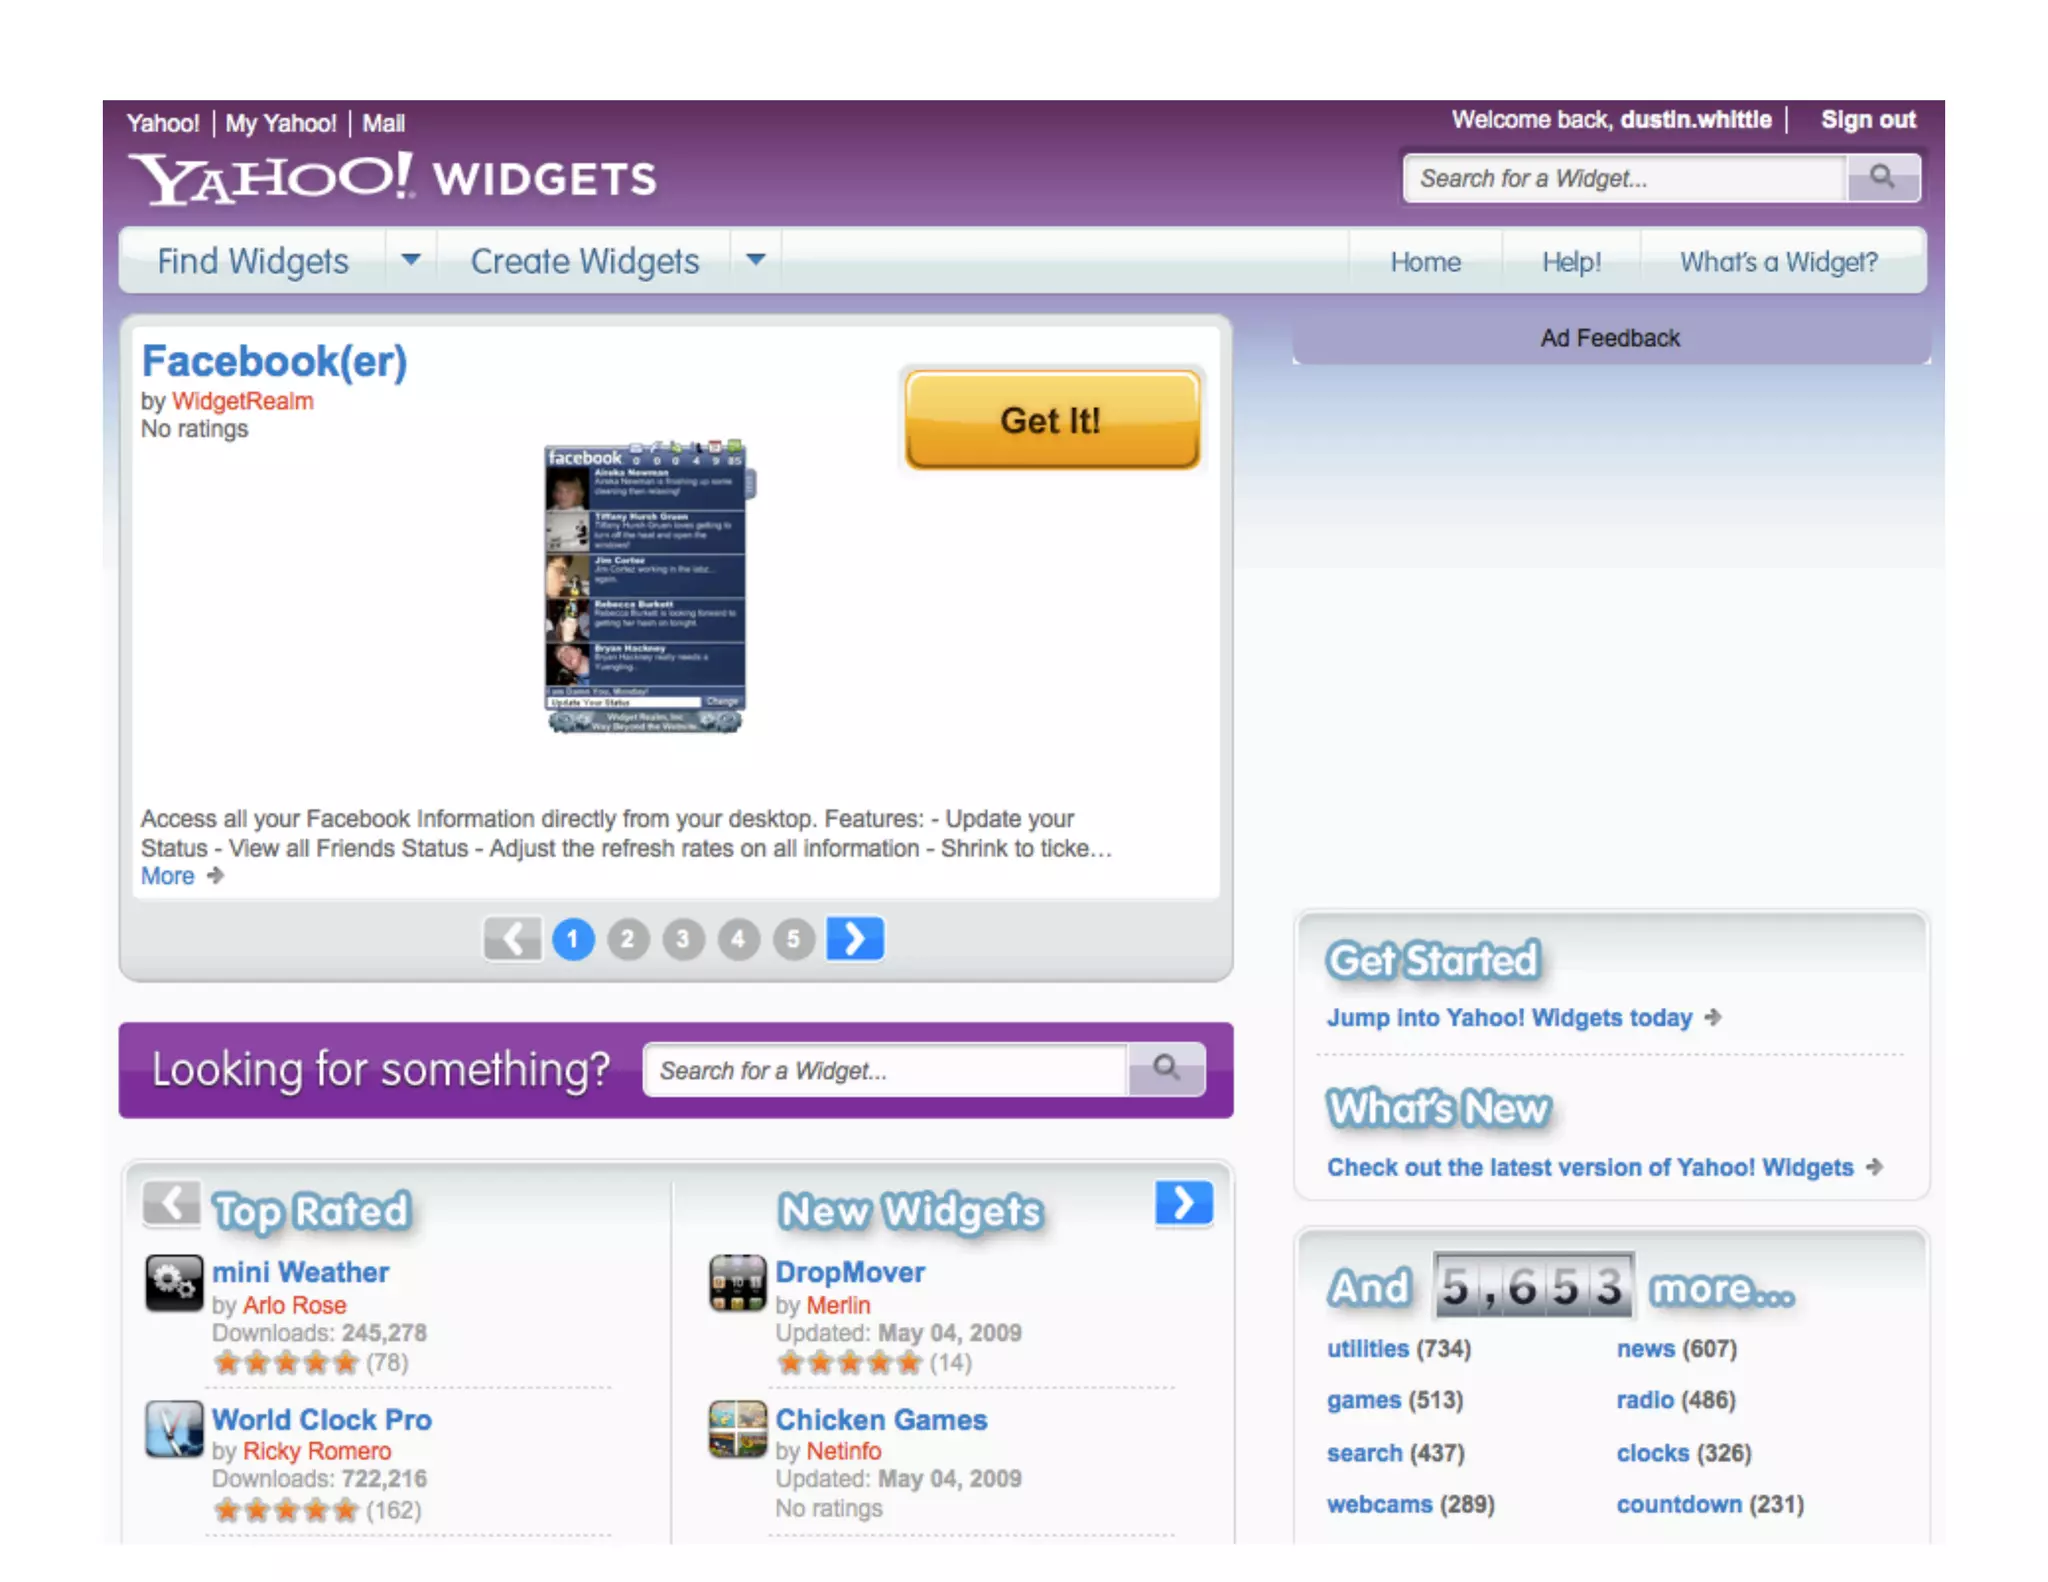Screen dimensions: 2048x1582
Task: Click the header Search for a Widget field
Action: tap(1625, 178)
